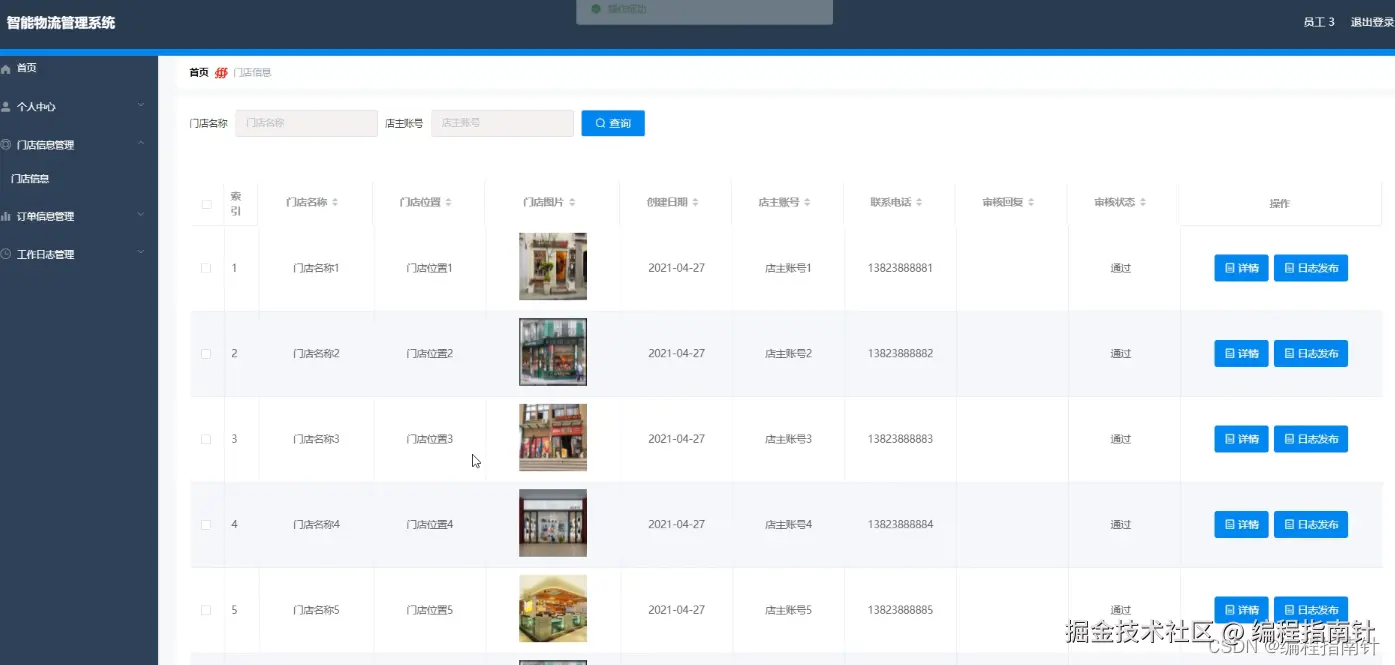Click 日志发布 for 门店名称3
This screenshot has height=665, width=1395.
[x=1311, y=439]
